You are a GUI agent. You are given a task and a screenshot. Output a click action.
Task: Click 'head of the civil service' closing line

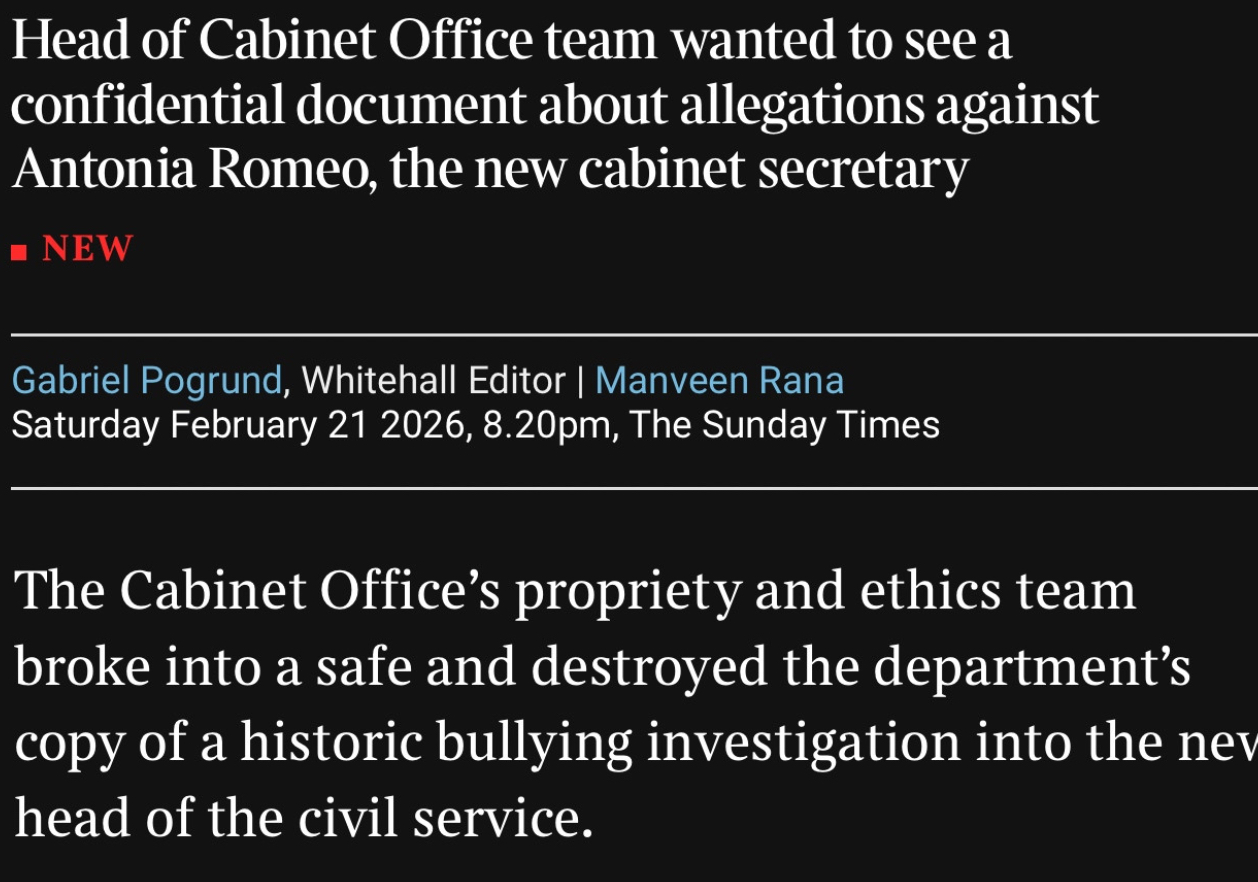(299, 819)
